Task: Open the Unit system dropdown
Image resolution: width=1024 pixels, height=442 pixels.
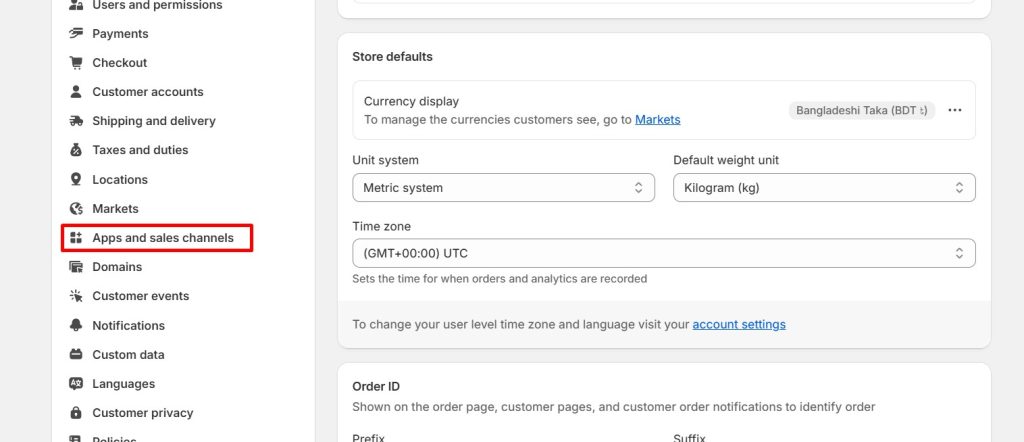Action: [x=504, y=187]
